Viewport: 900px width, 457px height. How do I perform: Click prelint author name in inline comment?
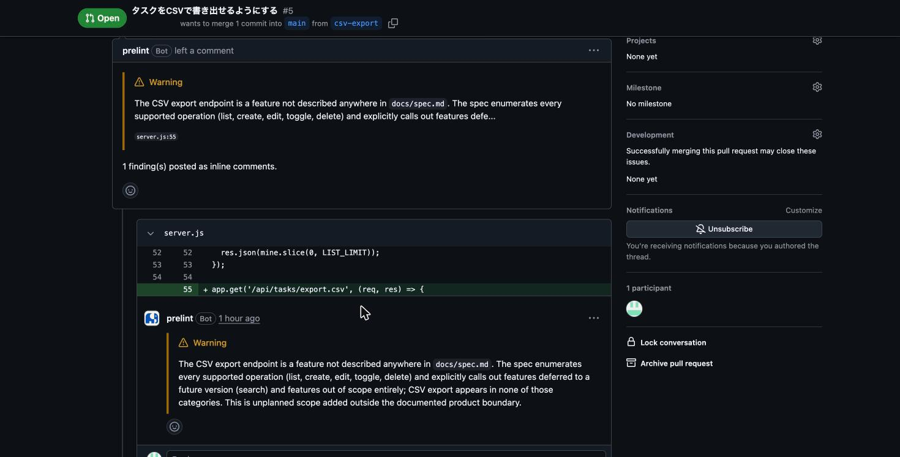point(180,318)
